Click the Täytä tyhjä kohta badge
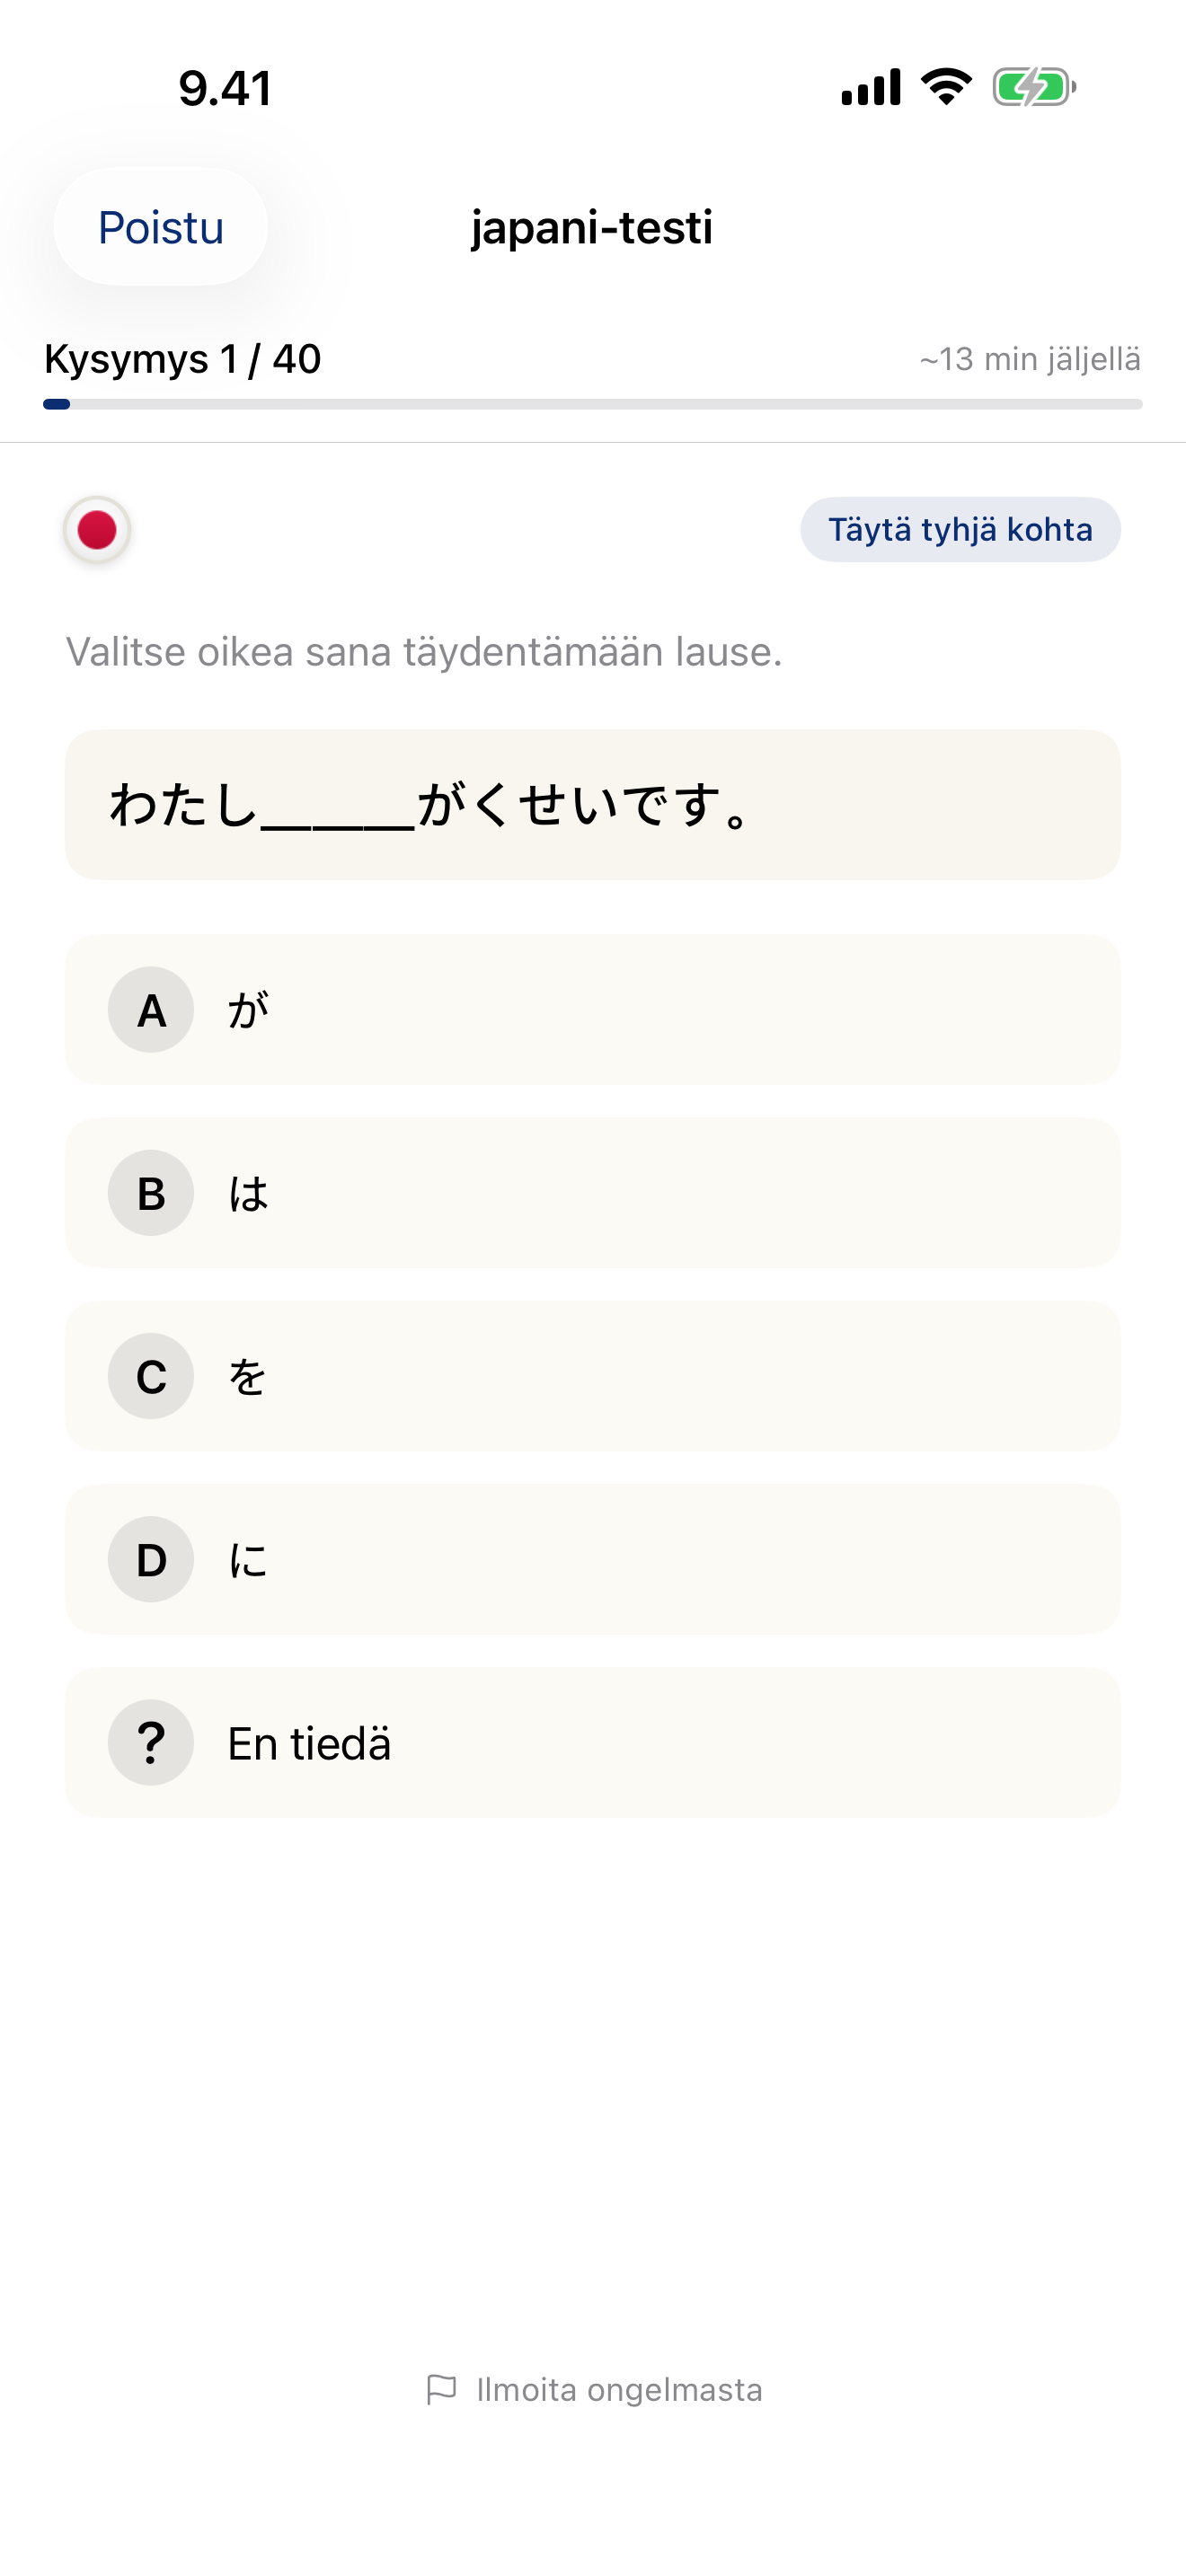This screenshot has height=2576, width=1186. pos(959,530)
